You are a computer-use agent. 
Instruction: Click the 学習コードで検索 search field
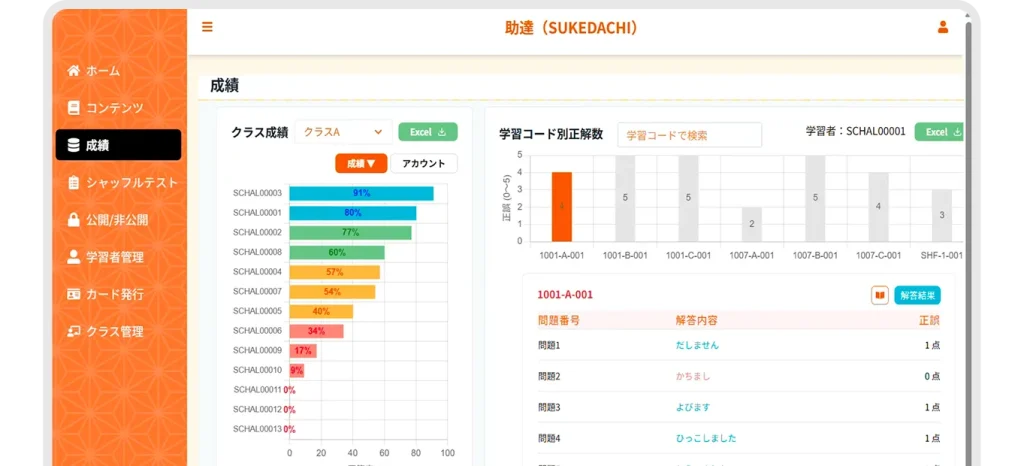689,135
